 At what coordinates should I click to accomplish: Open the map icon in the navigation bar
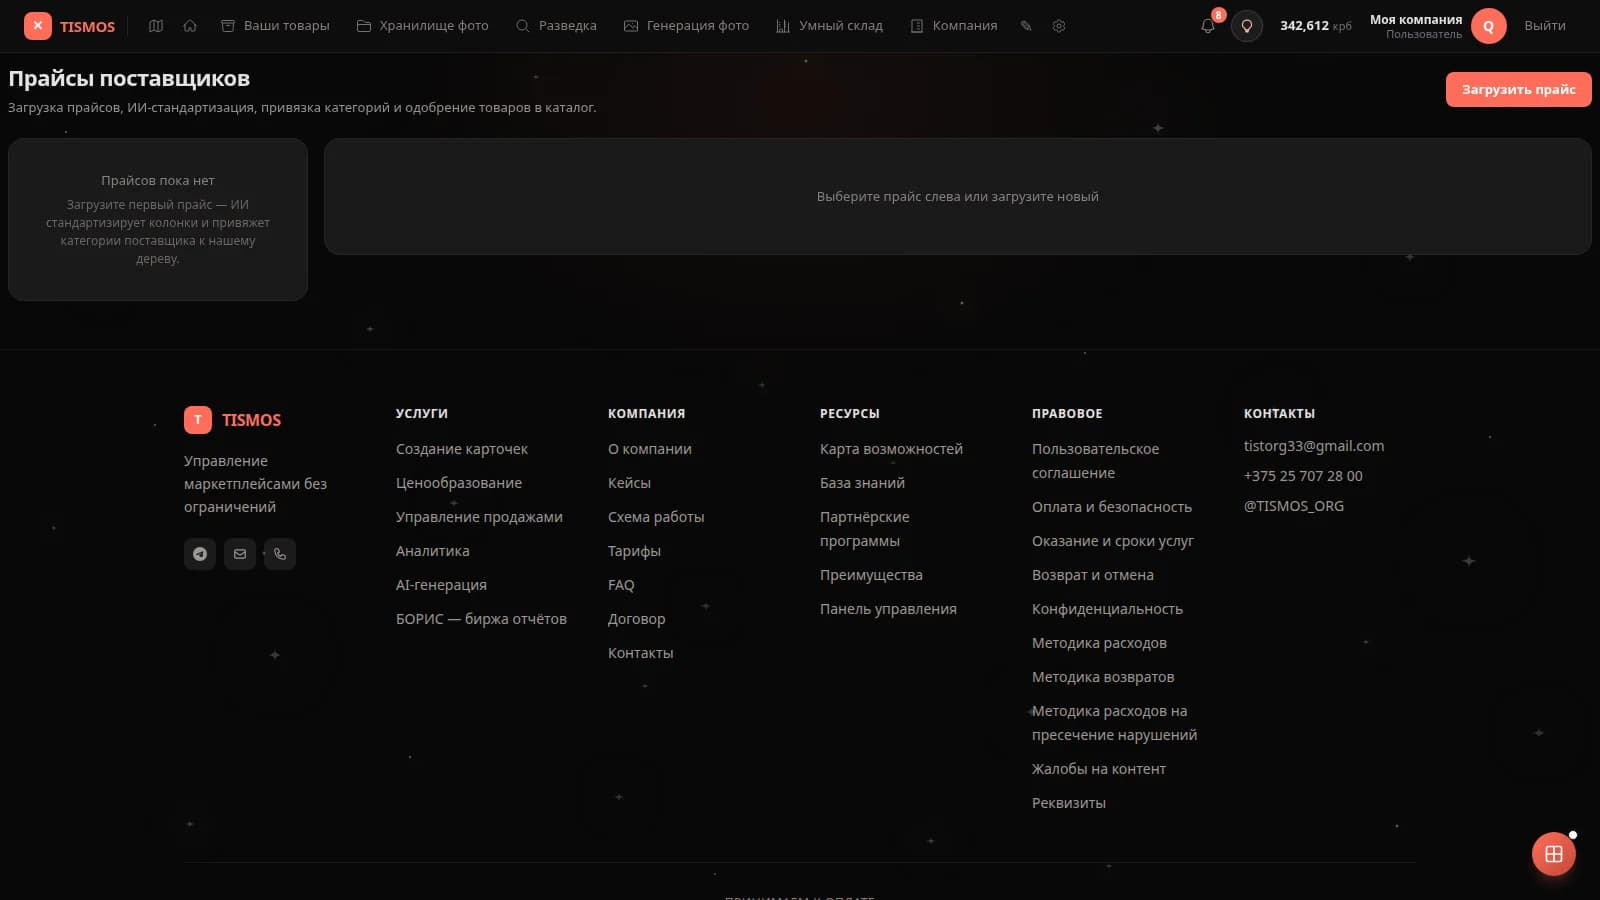[156, 26]
